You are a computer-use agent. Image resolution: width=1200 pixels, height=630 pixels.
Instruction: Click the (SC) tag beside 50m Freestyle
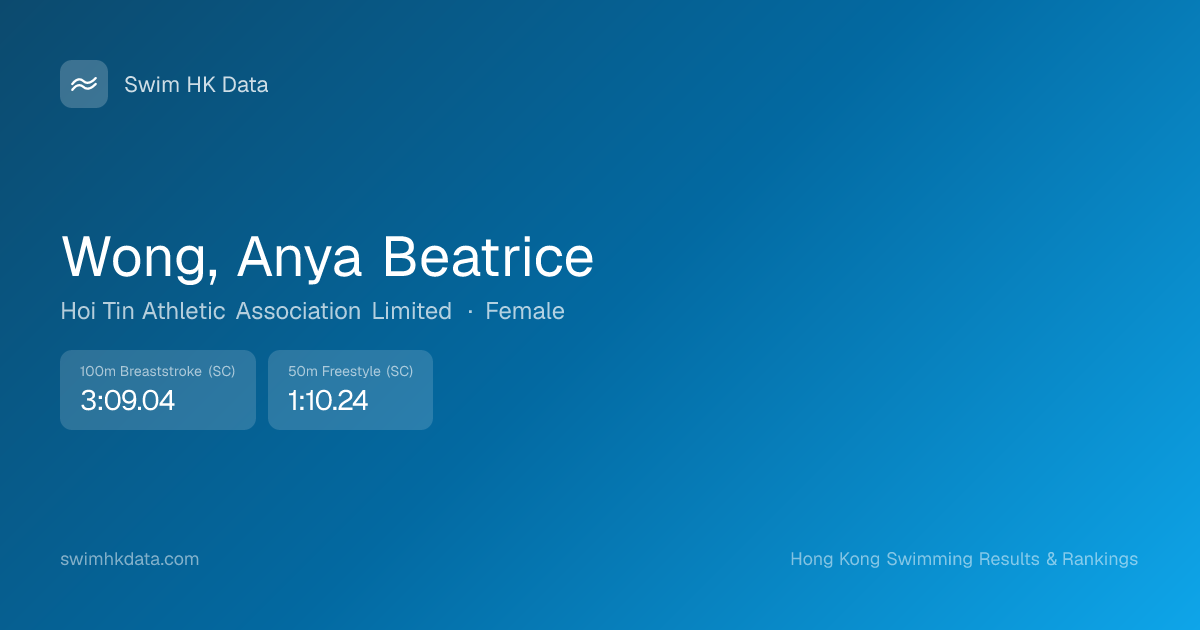click(400, 371)
